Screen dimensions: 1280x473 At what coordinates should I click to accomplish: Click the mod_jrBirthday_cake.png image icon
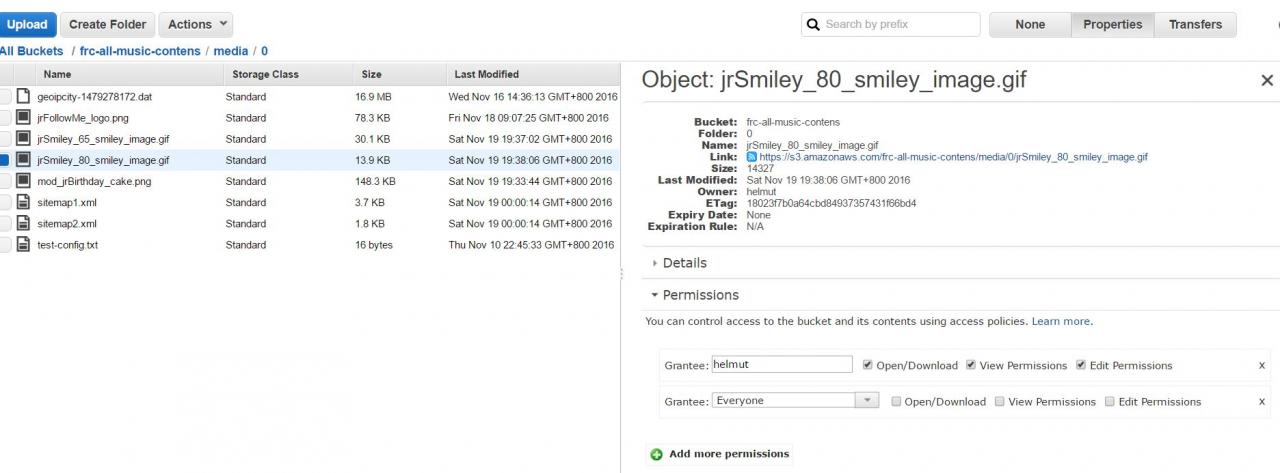23,181
